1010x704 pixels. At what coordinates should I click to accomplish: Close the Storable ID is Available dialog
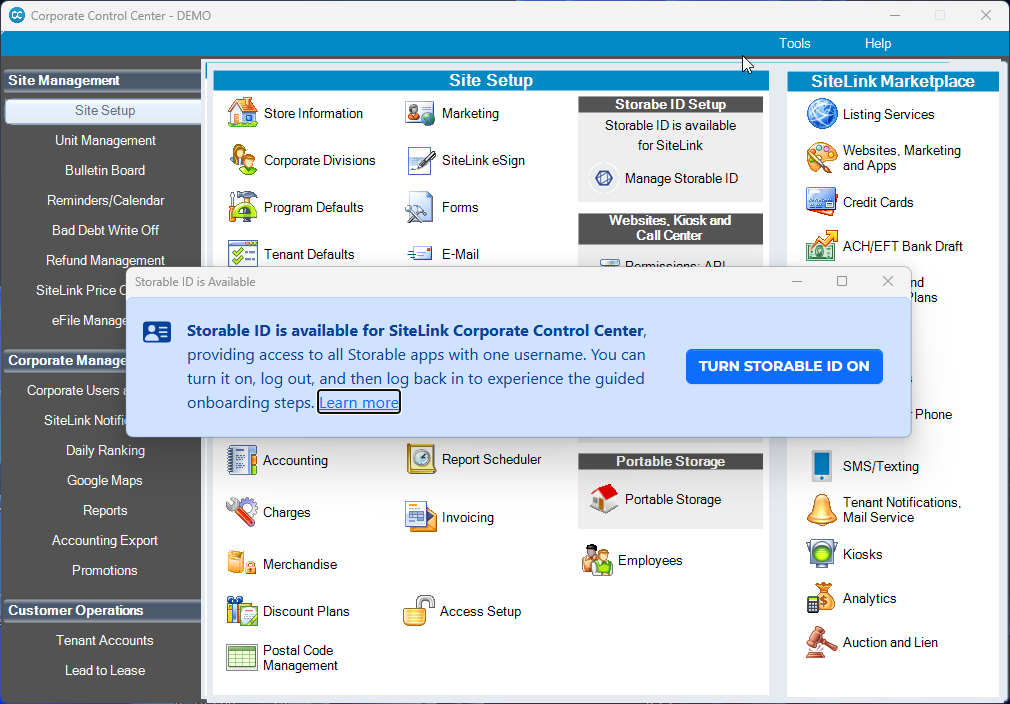888,281
